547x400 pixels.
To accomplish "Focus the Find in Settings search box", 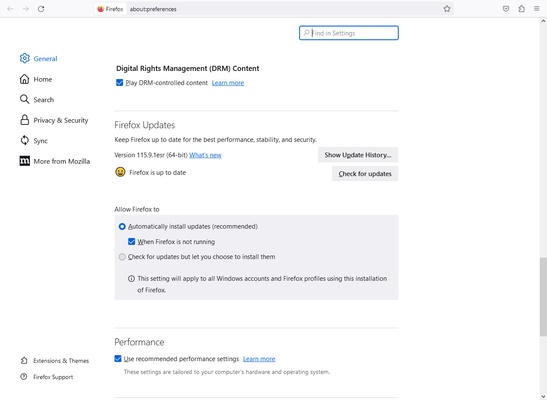I will [x=349, y=33].
